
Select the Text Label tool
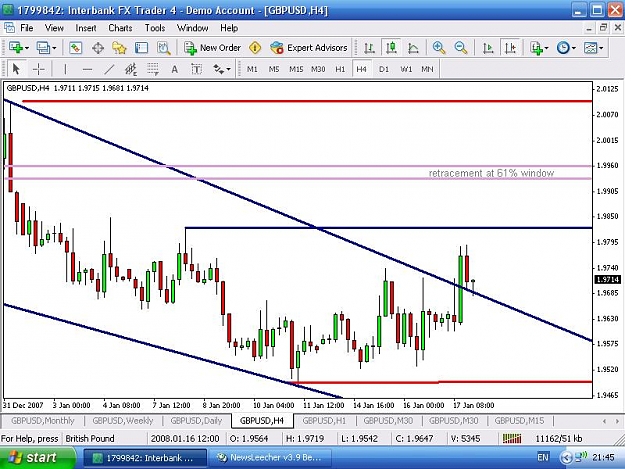(x=197, y=69)
